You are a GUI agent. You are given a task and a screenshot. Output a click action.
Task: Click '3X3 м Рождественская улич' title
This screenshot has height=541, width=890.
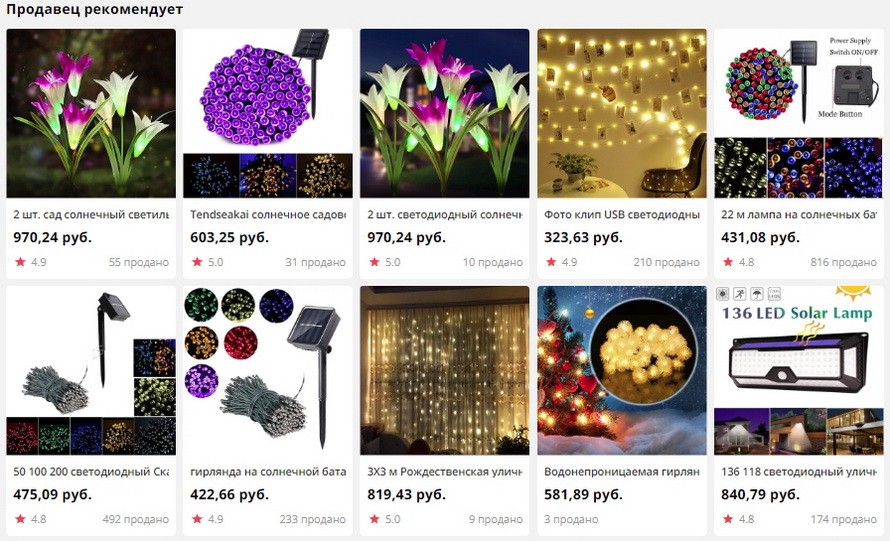(x=444, y=472)
